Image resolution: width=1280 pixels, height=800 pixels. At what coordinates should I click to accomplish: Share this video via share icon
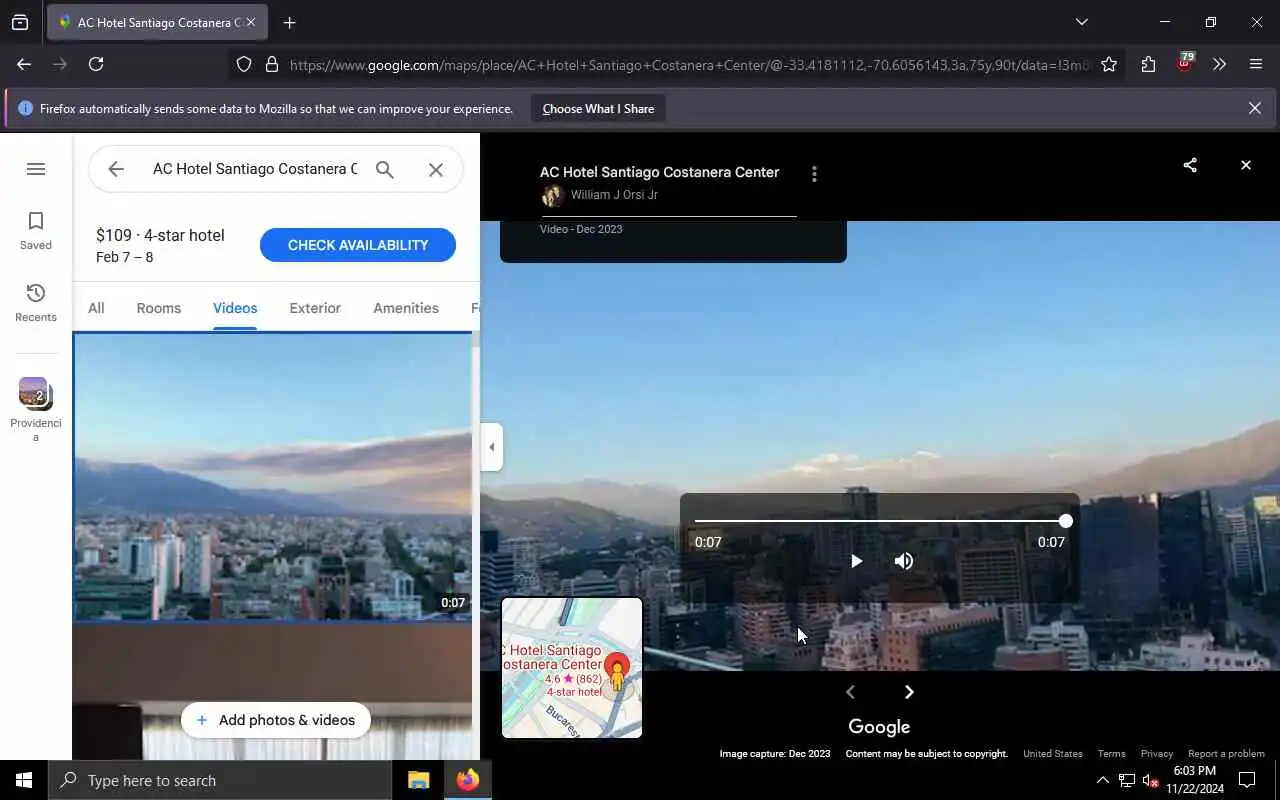[1190, 165]
